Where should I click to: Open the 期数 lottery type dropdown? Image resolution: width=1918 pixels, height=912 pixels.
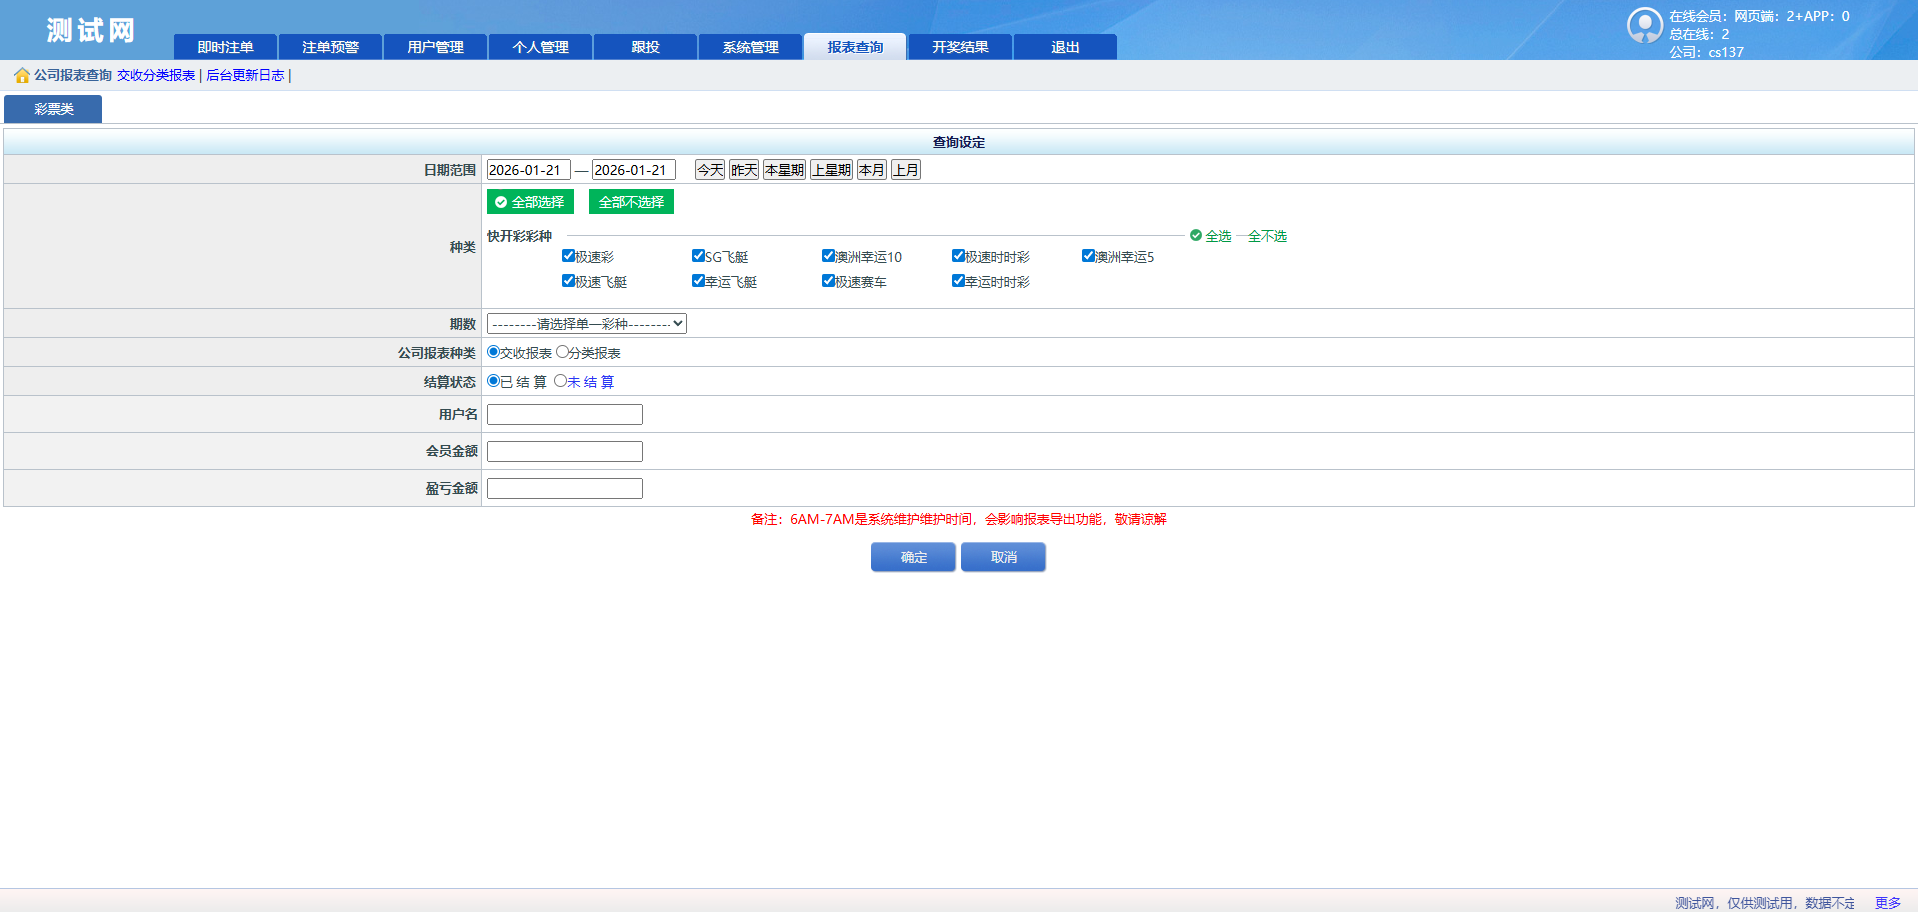(x=586, y=324)
